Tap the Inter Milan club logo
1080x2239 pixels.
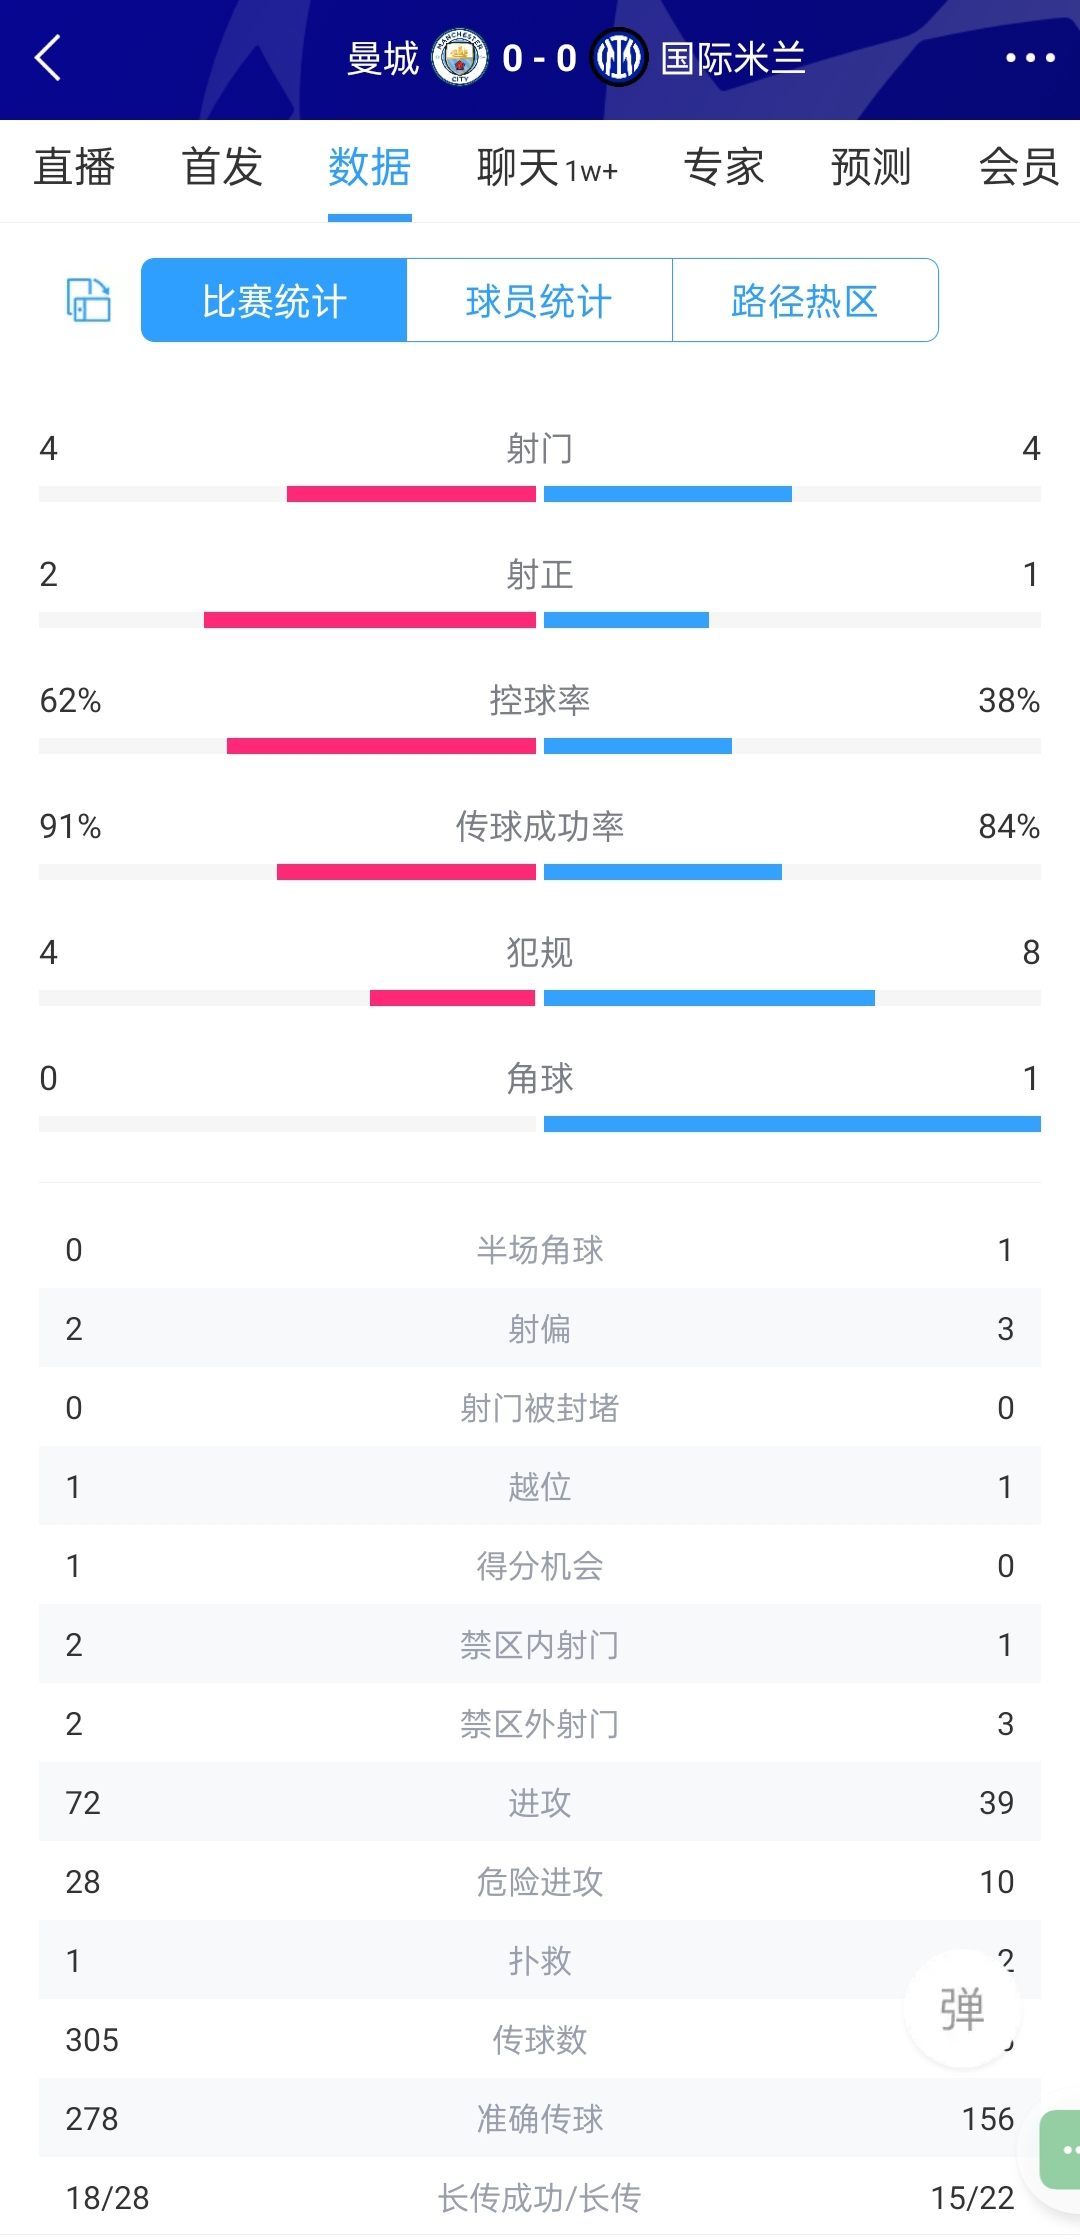point(619,58)
